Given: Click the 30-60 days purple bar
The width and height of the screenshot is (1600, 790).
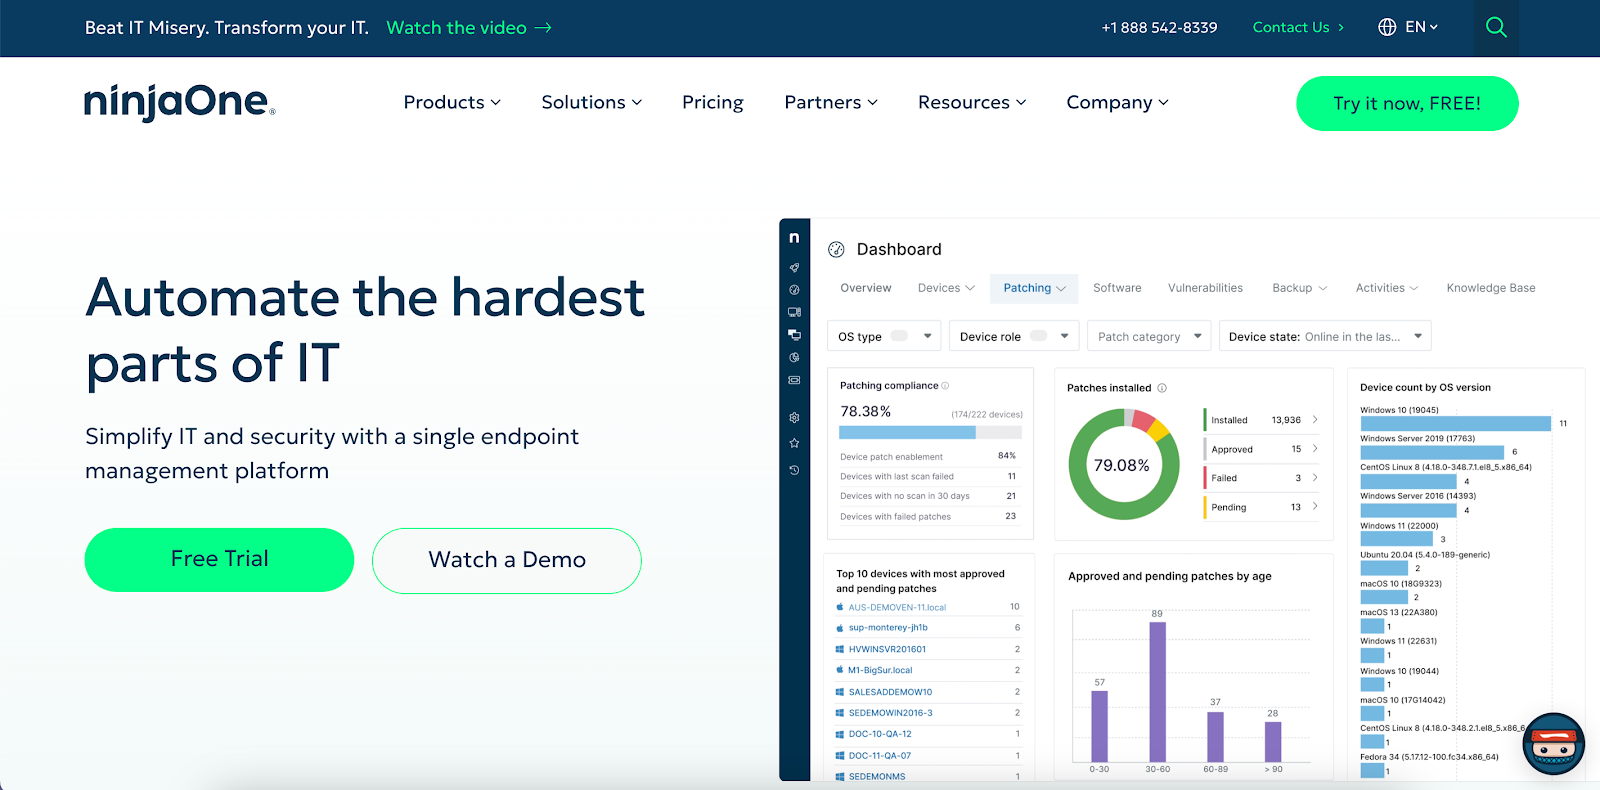Looking at the screenshot, I should coord(1158,692).
